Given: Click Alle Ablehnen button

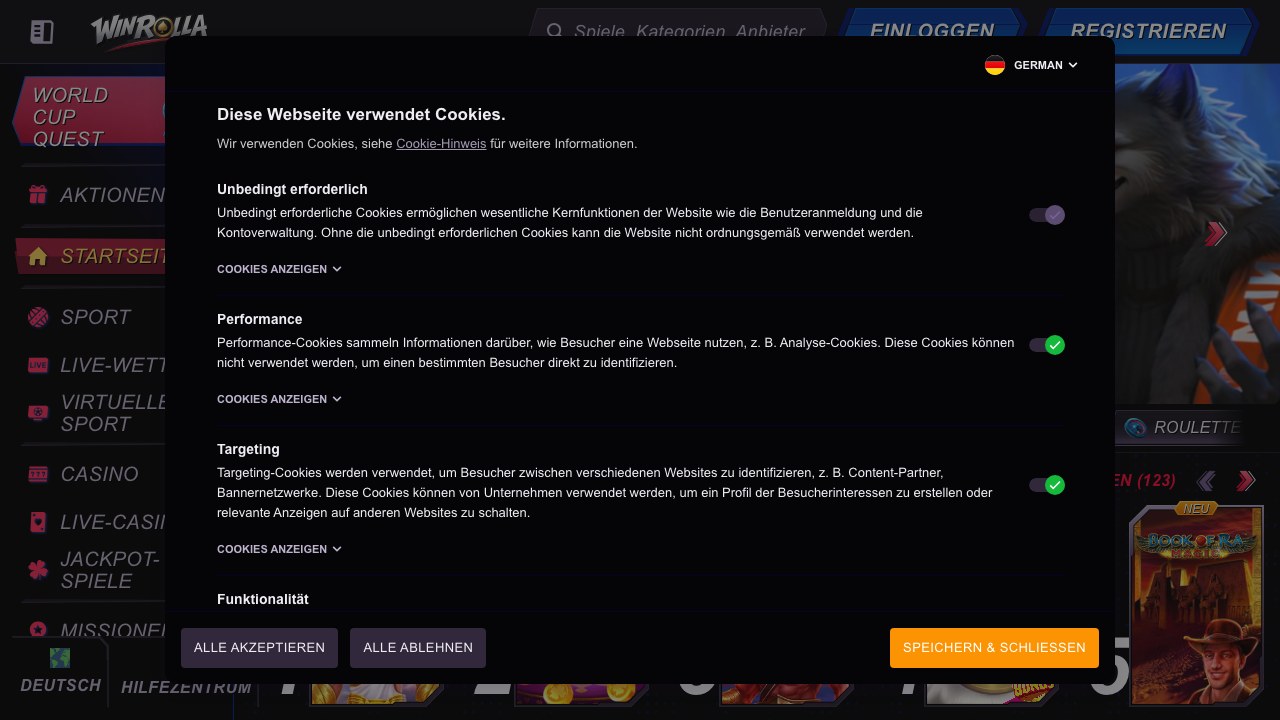Looking at the screenshot, I should (x=418, y=648).
